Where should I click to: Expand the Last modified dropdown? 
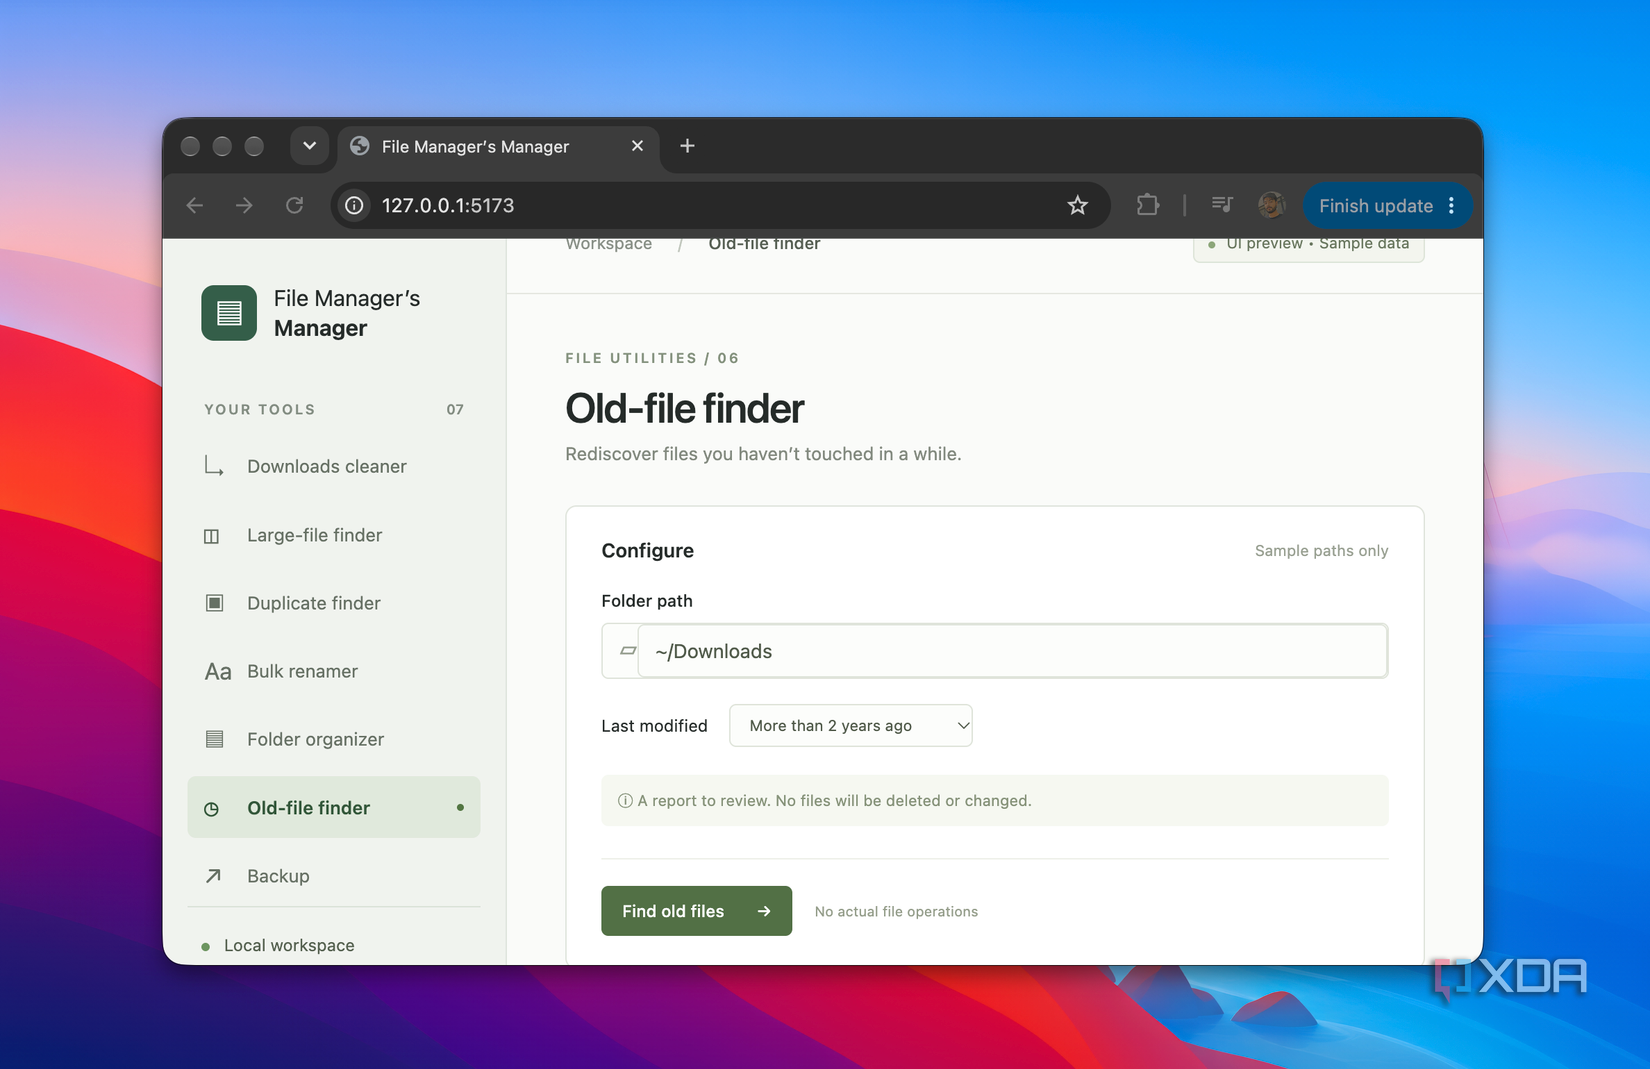tap(851, 726)
